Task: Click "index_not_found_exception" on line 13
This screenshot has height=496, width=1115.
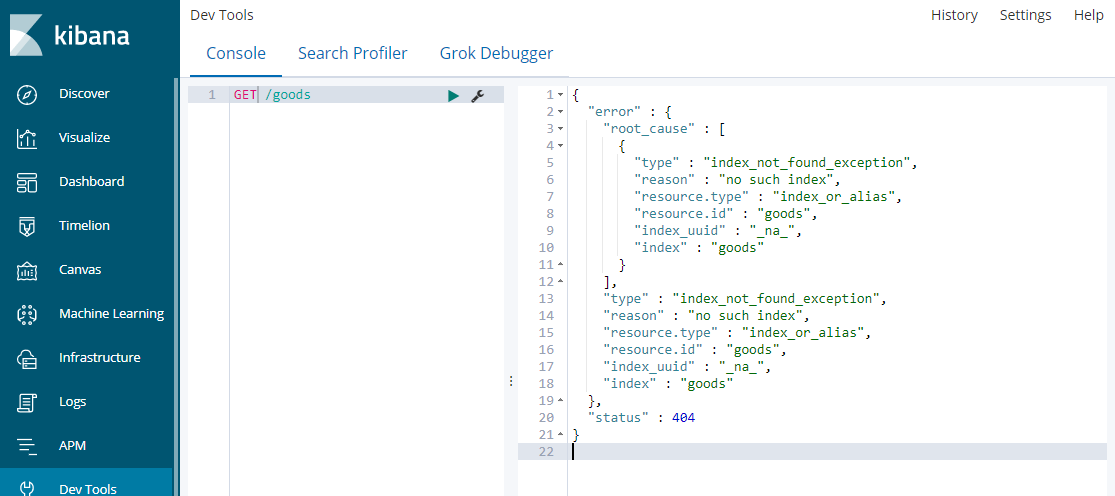Action: (777, 298)
